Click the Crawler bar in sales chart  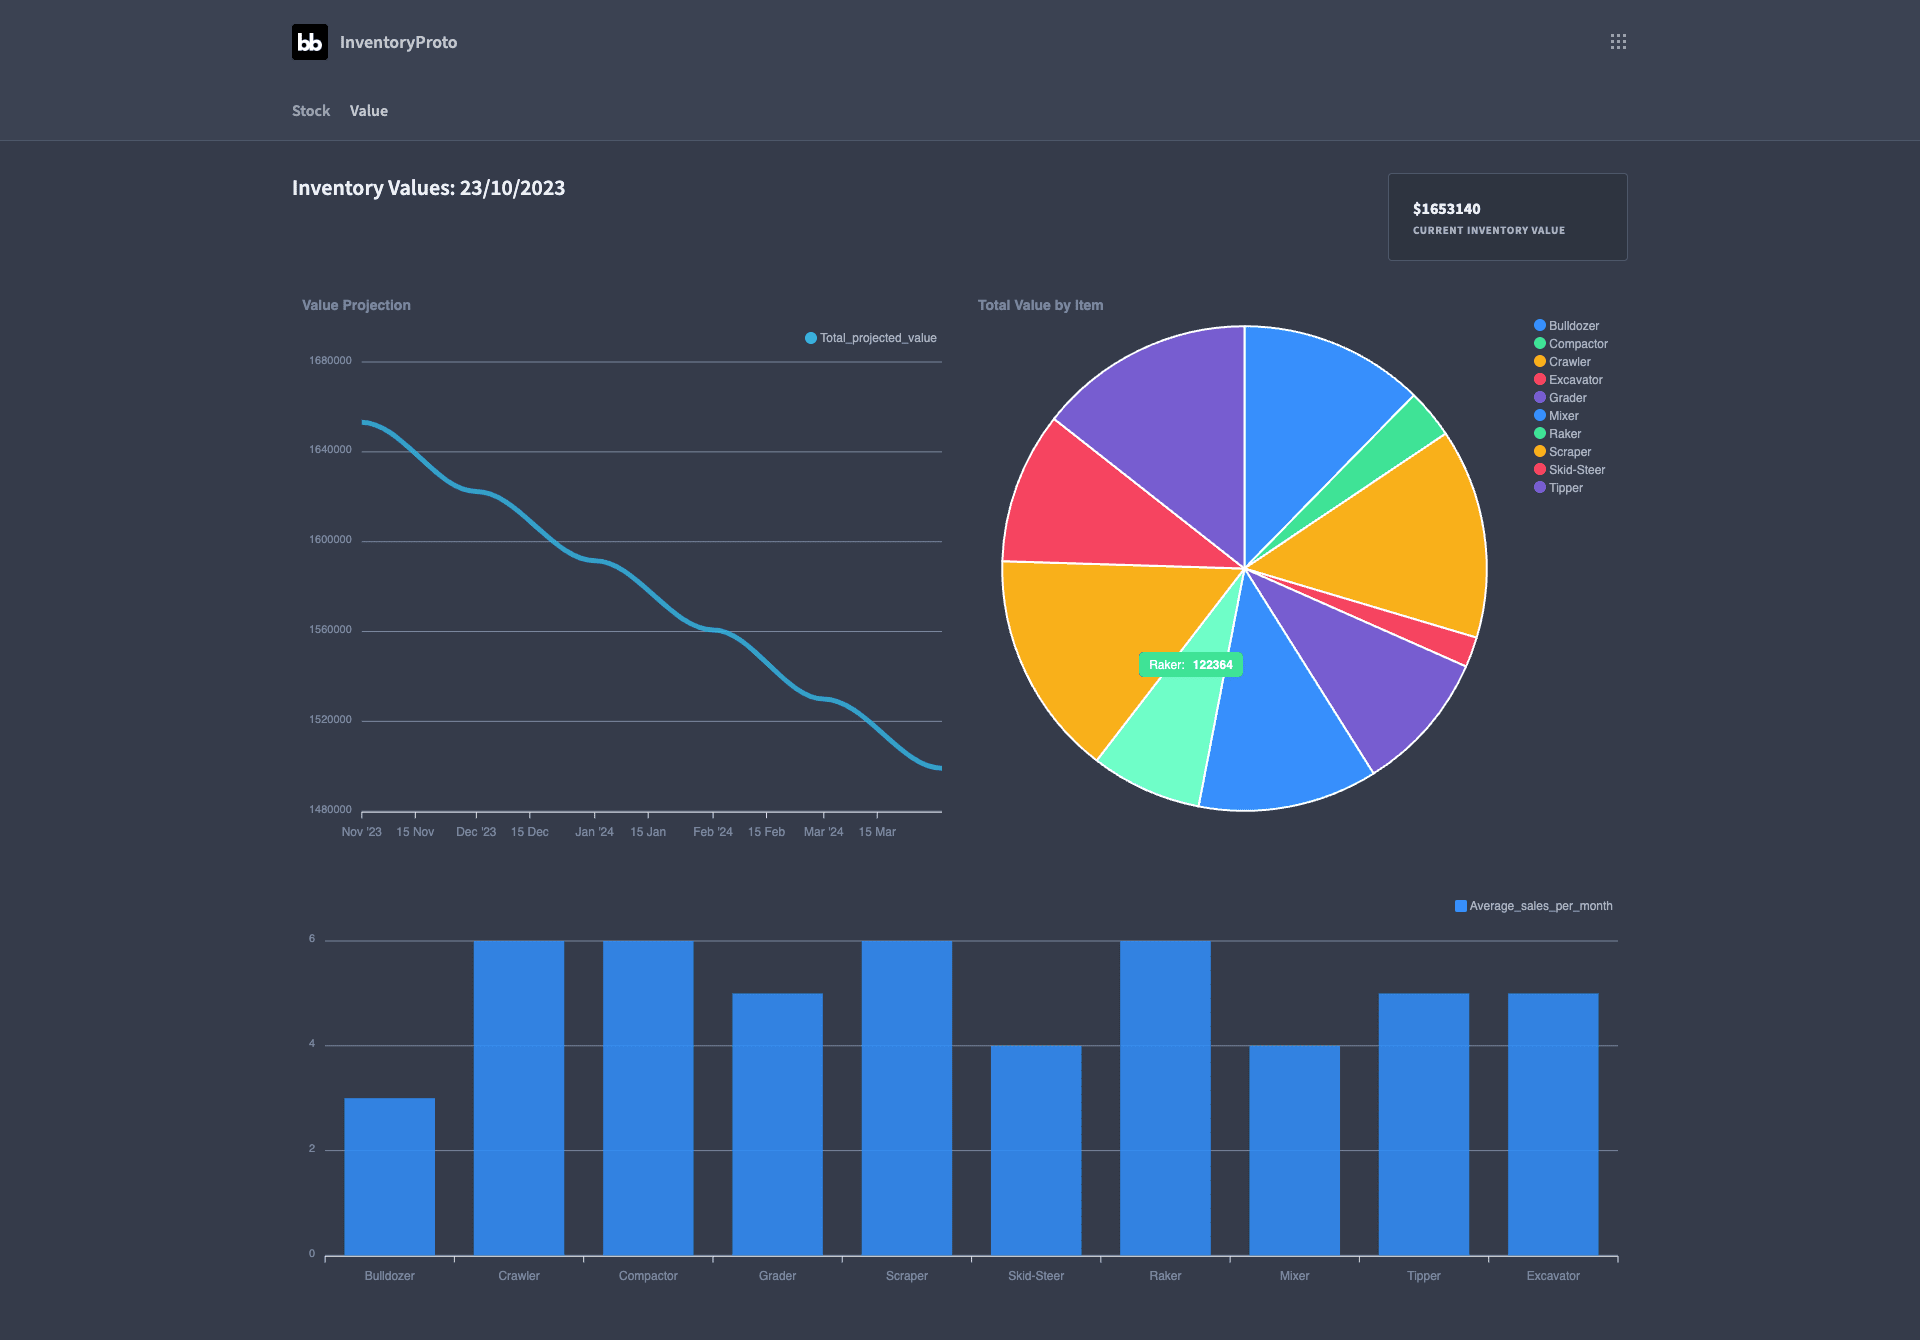519,1098
